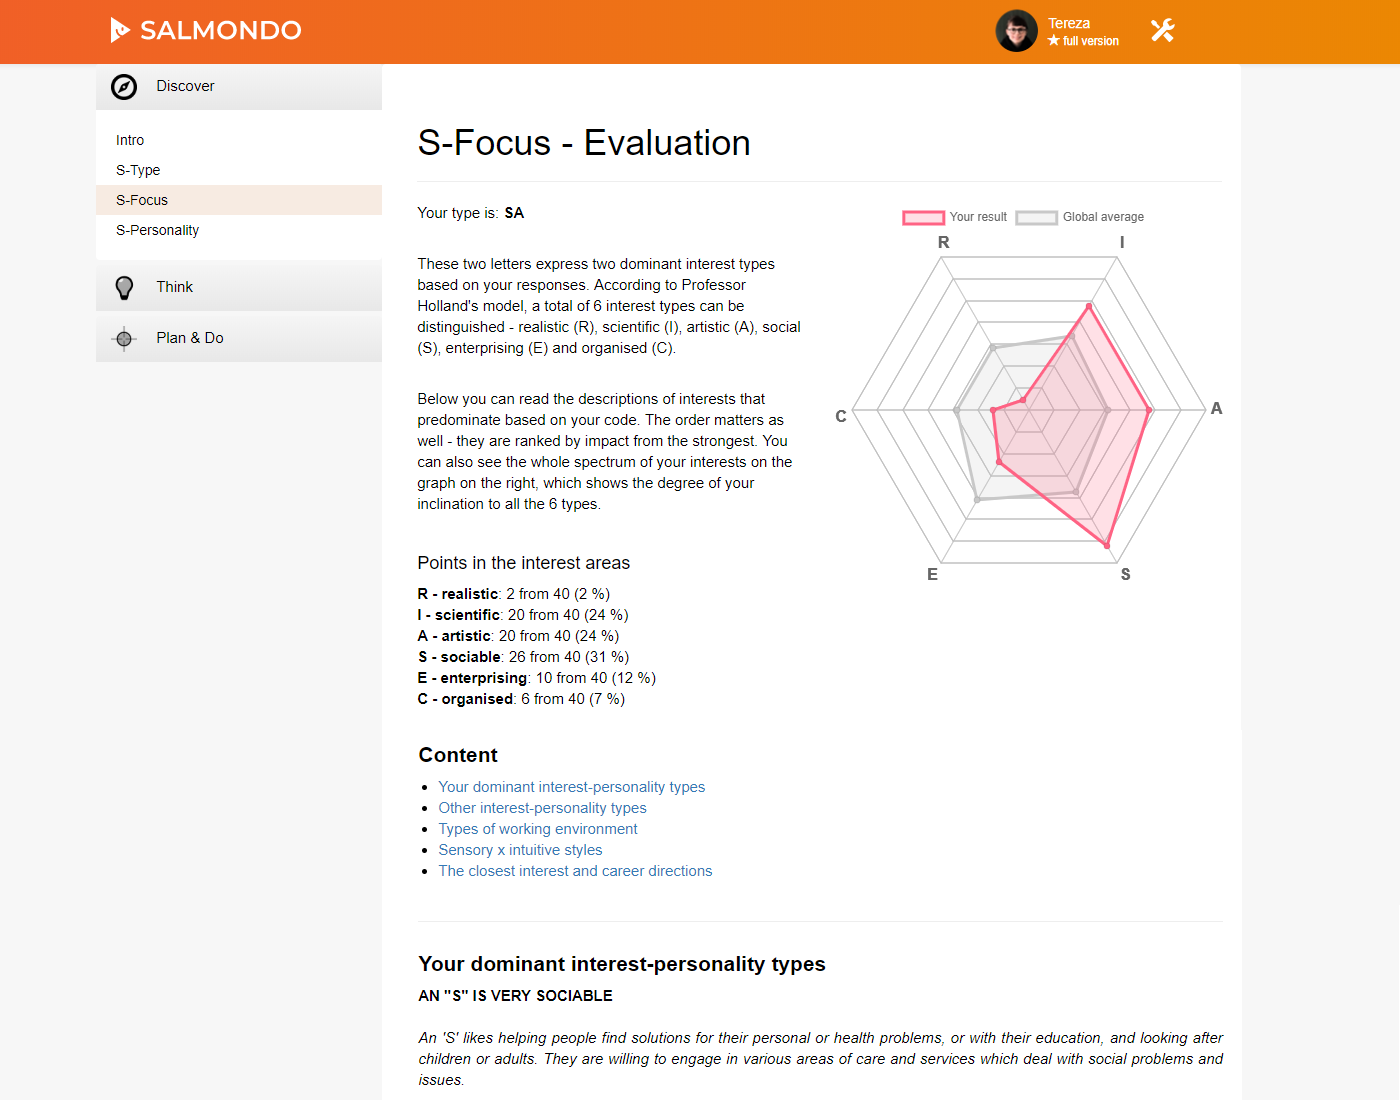Open the tools wrench settings icon
Screen dimensions: 1400x1100
coord(1162,31)
